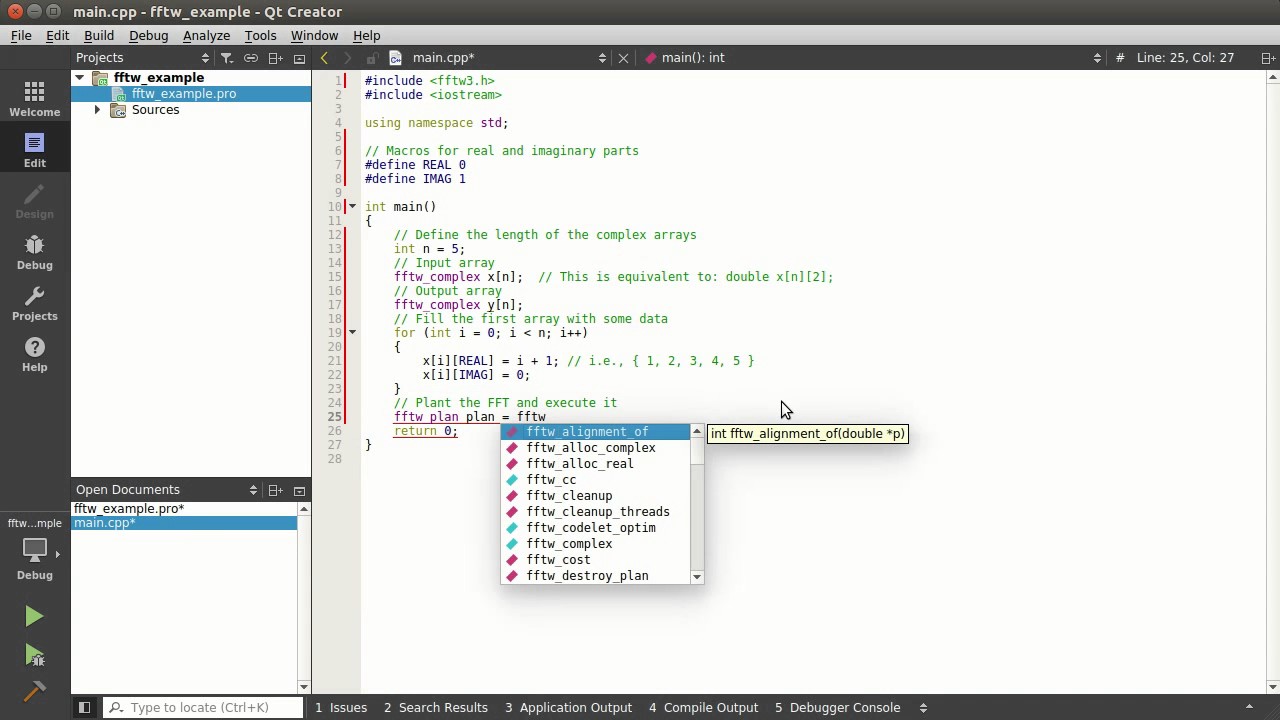1280x720 pixels.
Task: Split the Projects pane
Action: pos(275,58)
